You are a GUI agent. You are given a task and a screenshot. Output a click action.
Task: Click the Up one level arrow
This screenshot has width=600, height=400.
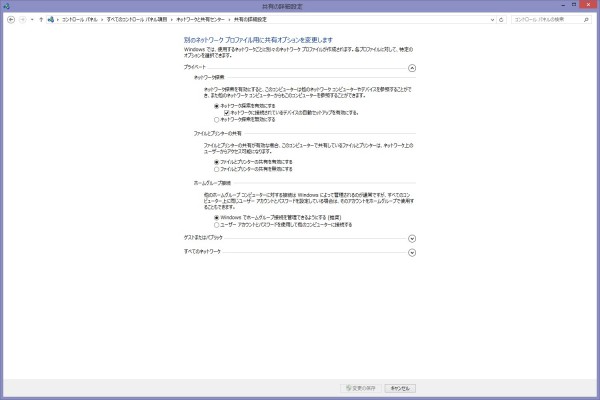pyautogui.click(x=41, y=19)
